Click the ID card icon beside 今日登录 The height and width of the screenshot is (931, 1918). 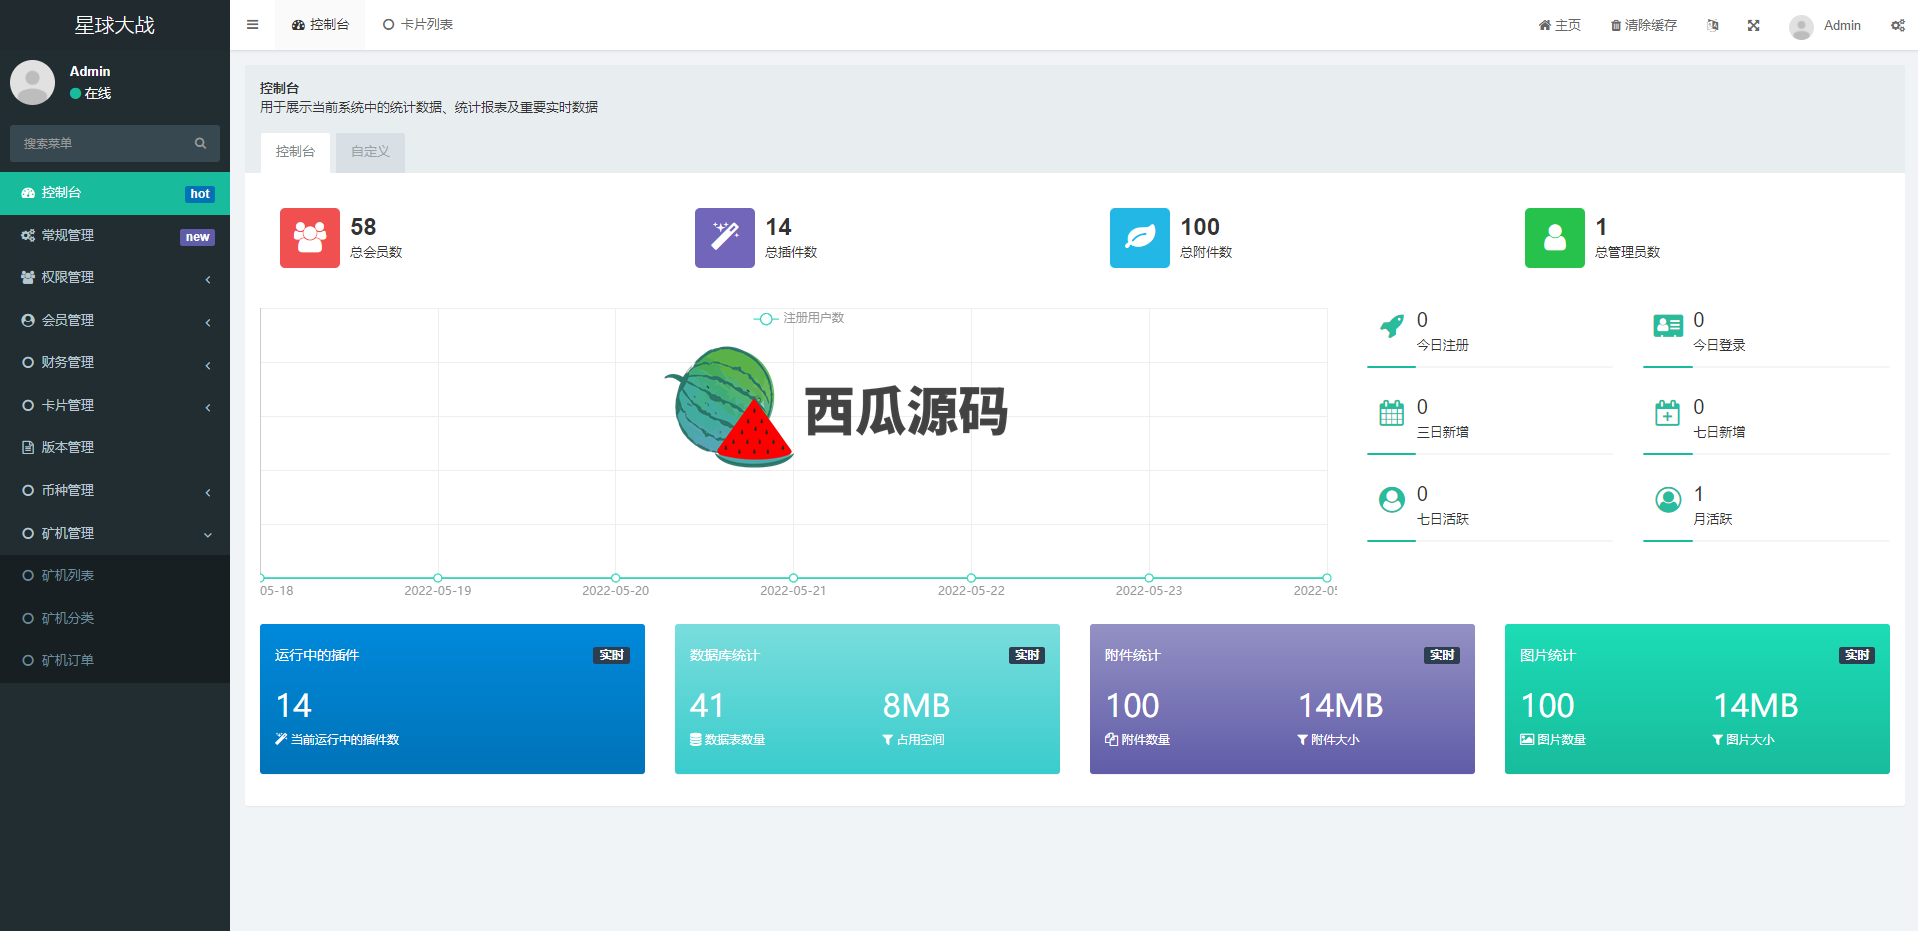click(x=1668, y=326)
